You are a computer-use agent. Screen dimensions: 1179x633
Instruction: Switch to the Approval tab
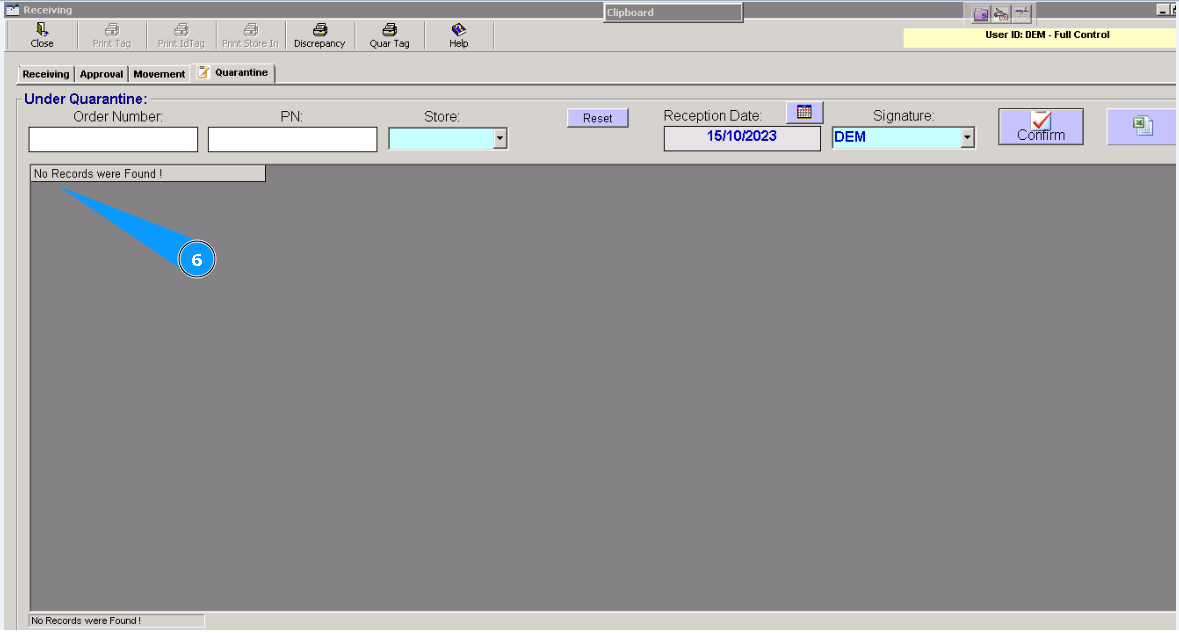101,73
